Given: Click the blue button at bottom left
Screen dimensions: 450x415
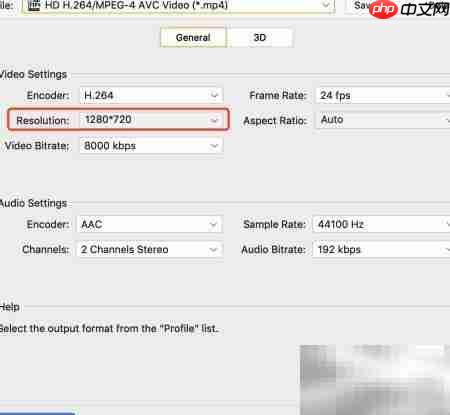Looking at the screenshot, I should [x=38, y=413].
